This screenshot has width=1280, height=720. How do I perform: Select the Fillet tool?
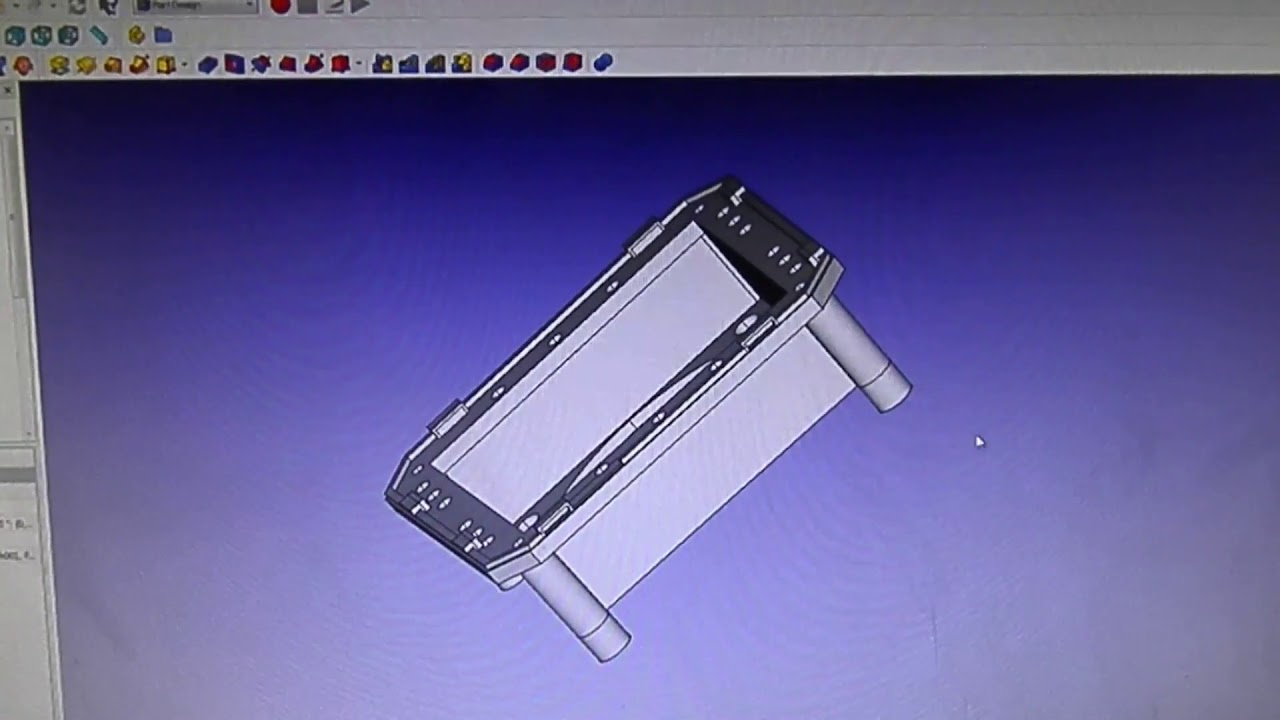click(x=493, y=64)
